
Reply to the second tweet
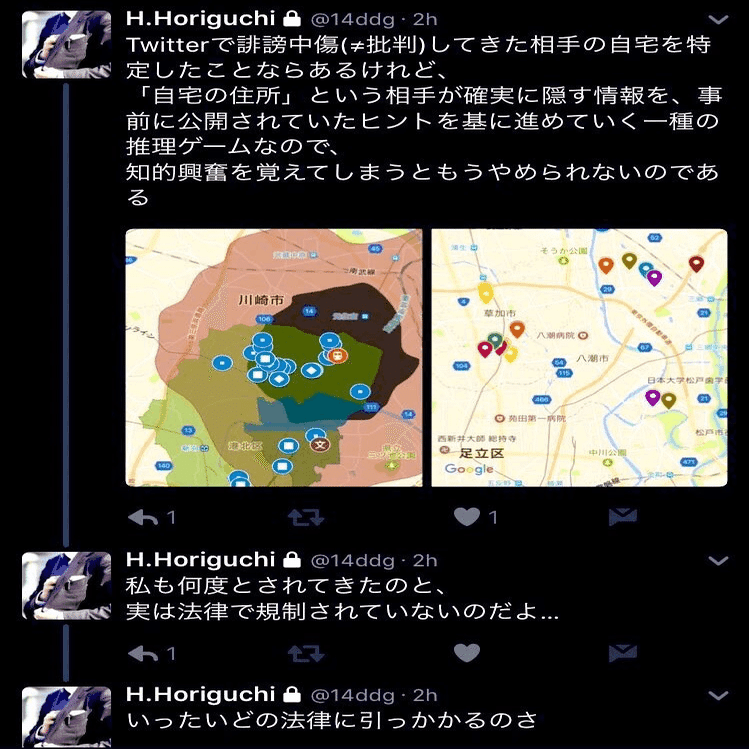click(x=143, y=653)
